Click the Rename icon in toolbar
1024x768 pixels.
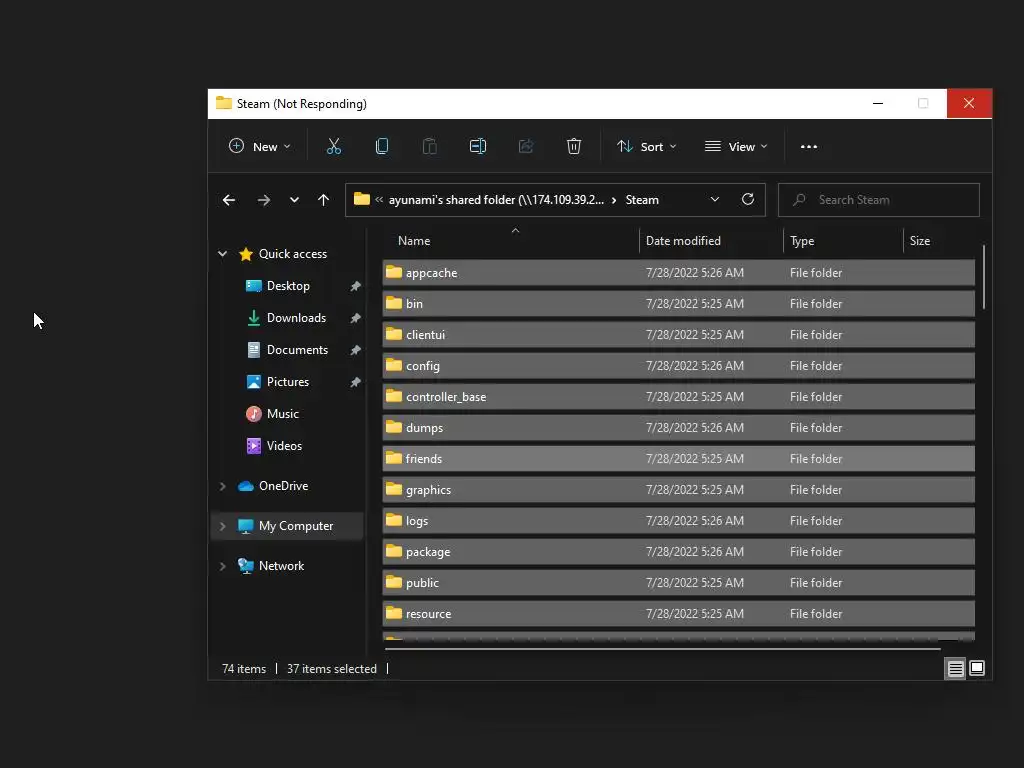(477, 146)
